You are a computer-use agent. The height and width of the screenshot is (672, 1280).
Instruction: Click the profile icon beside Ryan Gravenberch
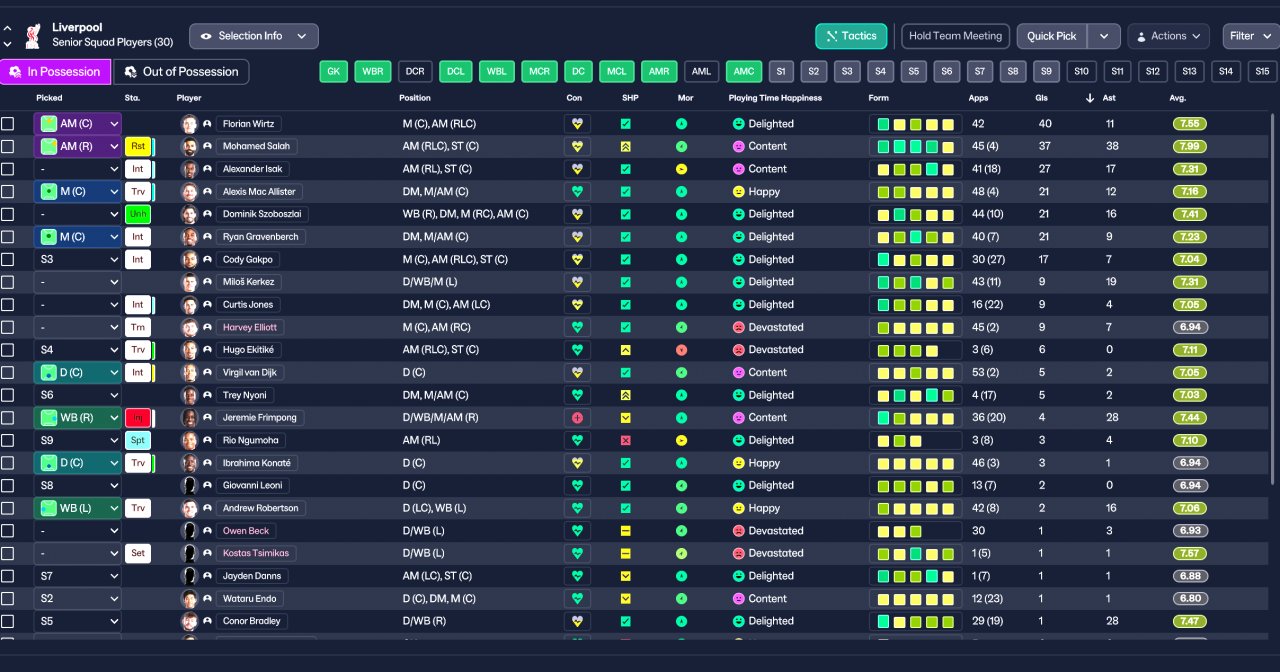click(207, 237)
